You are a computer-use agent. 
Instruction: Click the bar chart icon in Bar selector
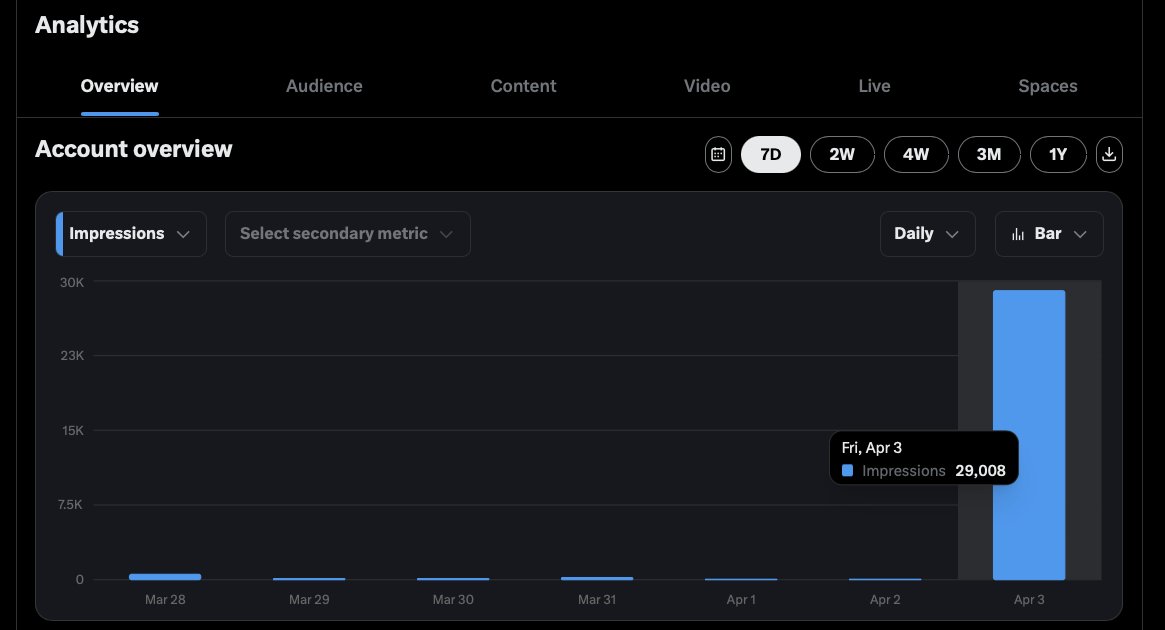(x=1018, y=234)
